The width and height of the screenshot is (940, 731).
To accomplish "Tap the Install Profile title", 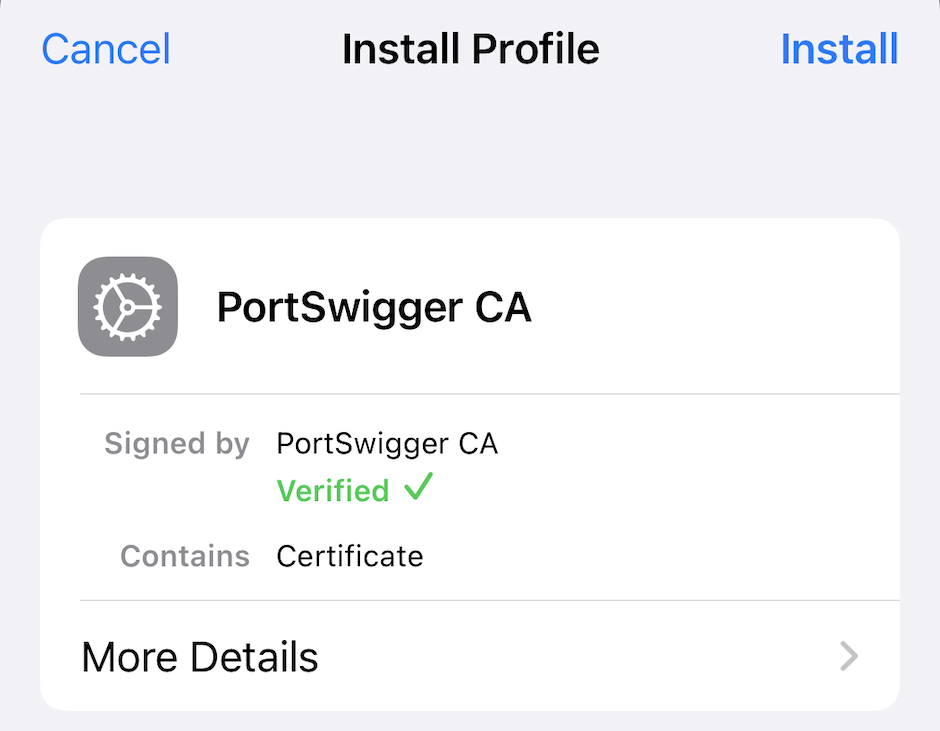I will [x=470, y=48].
